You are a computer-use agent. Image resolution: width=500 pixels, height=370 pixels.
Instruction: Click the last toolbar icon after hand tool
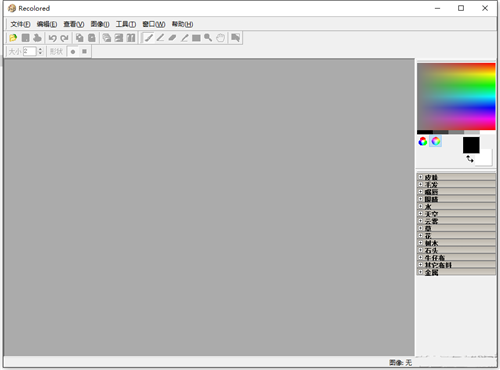(x=236, y=38)
